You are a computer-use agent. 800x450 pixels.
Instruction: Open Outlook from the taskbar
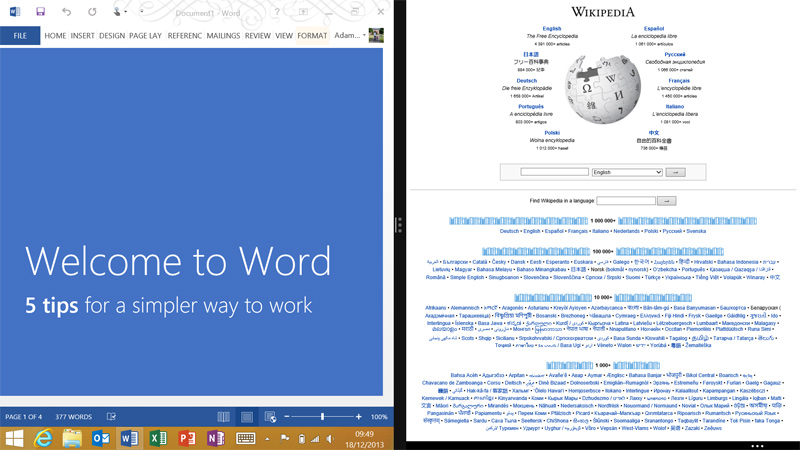(101, 438)
